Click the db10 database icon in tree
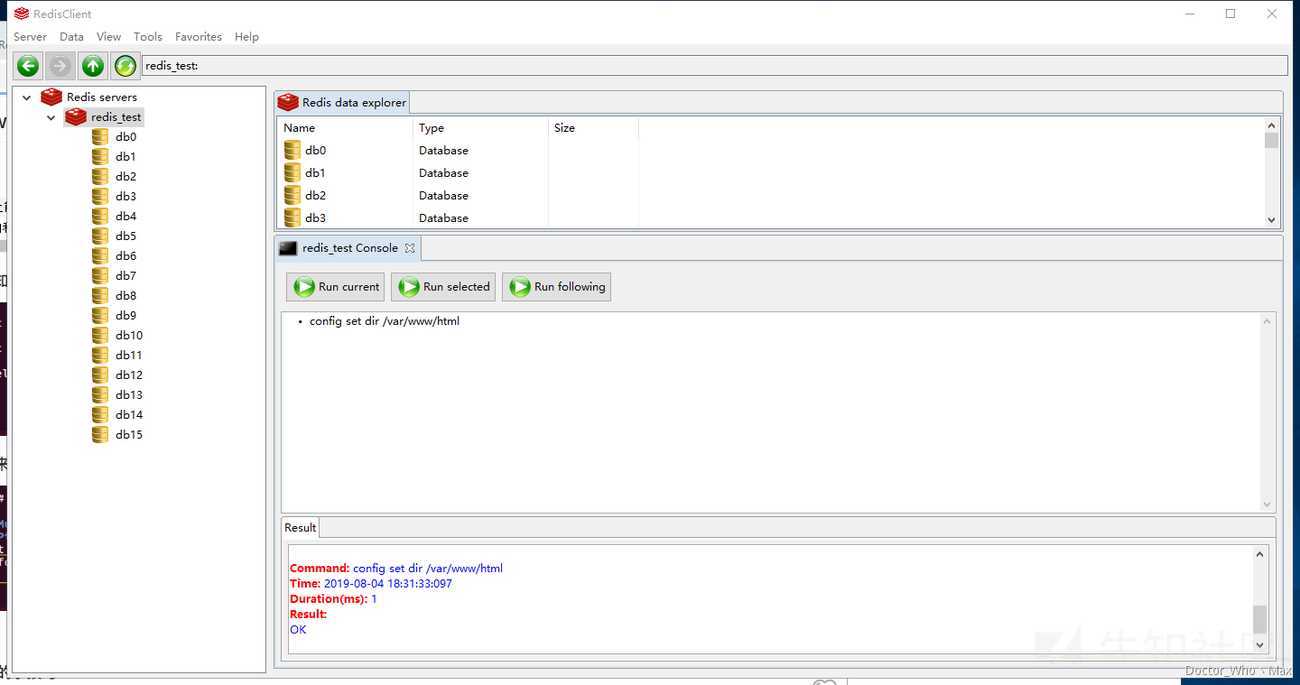The image size is (1300, 685). tap(100, 335)
